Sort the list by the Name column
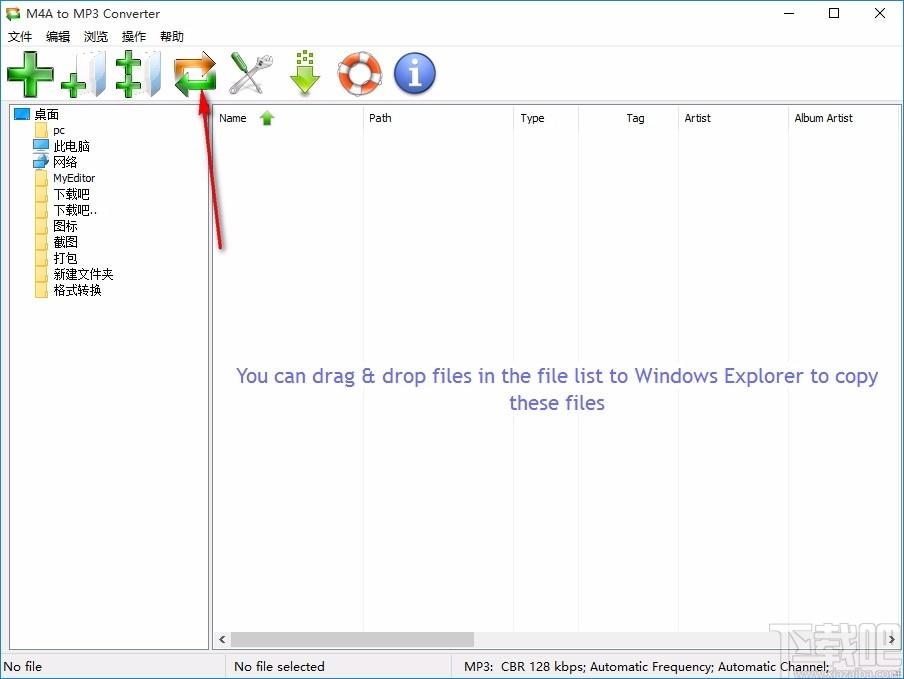The height and width of the screenshot is (679, 904). pyautogui.click(x=288, y=118)
